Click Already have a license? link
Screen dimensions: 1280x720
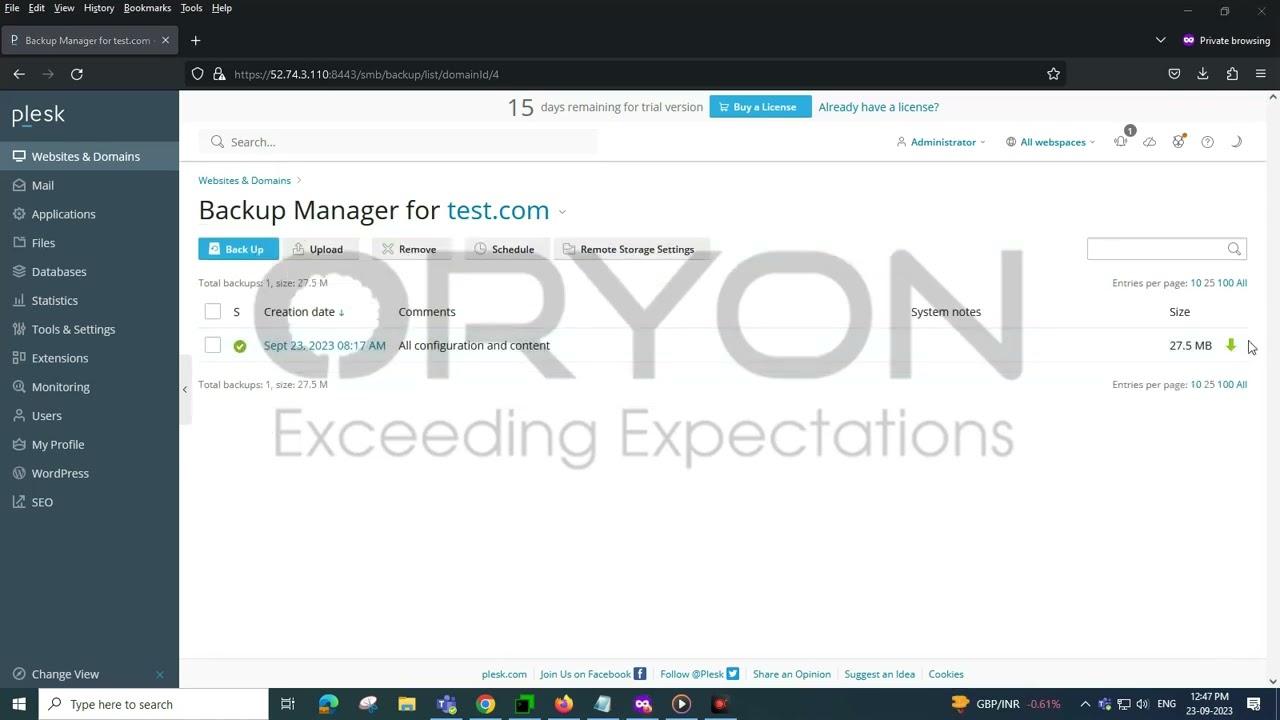(x=878, y=107)
